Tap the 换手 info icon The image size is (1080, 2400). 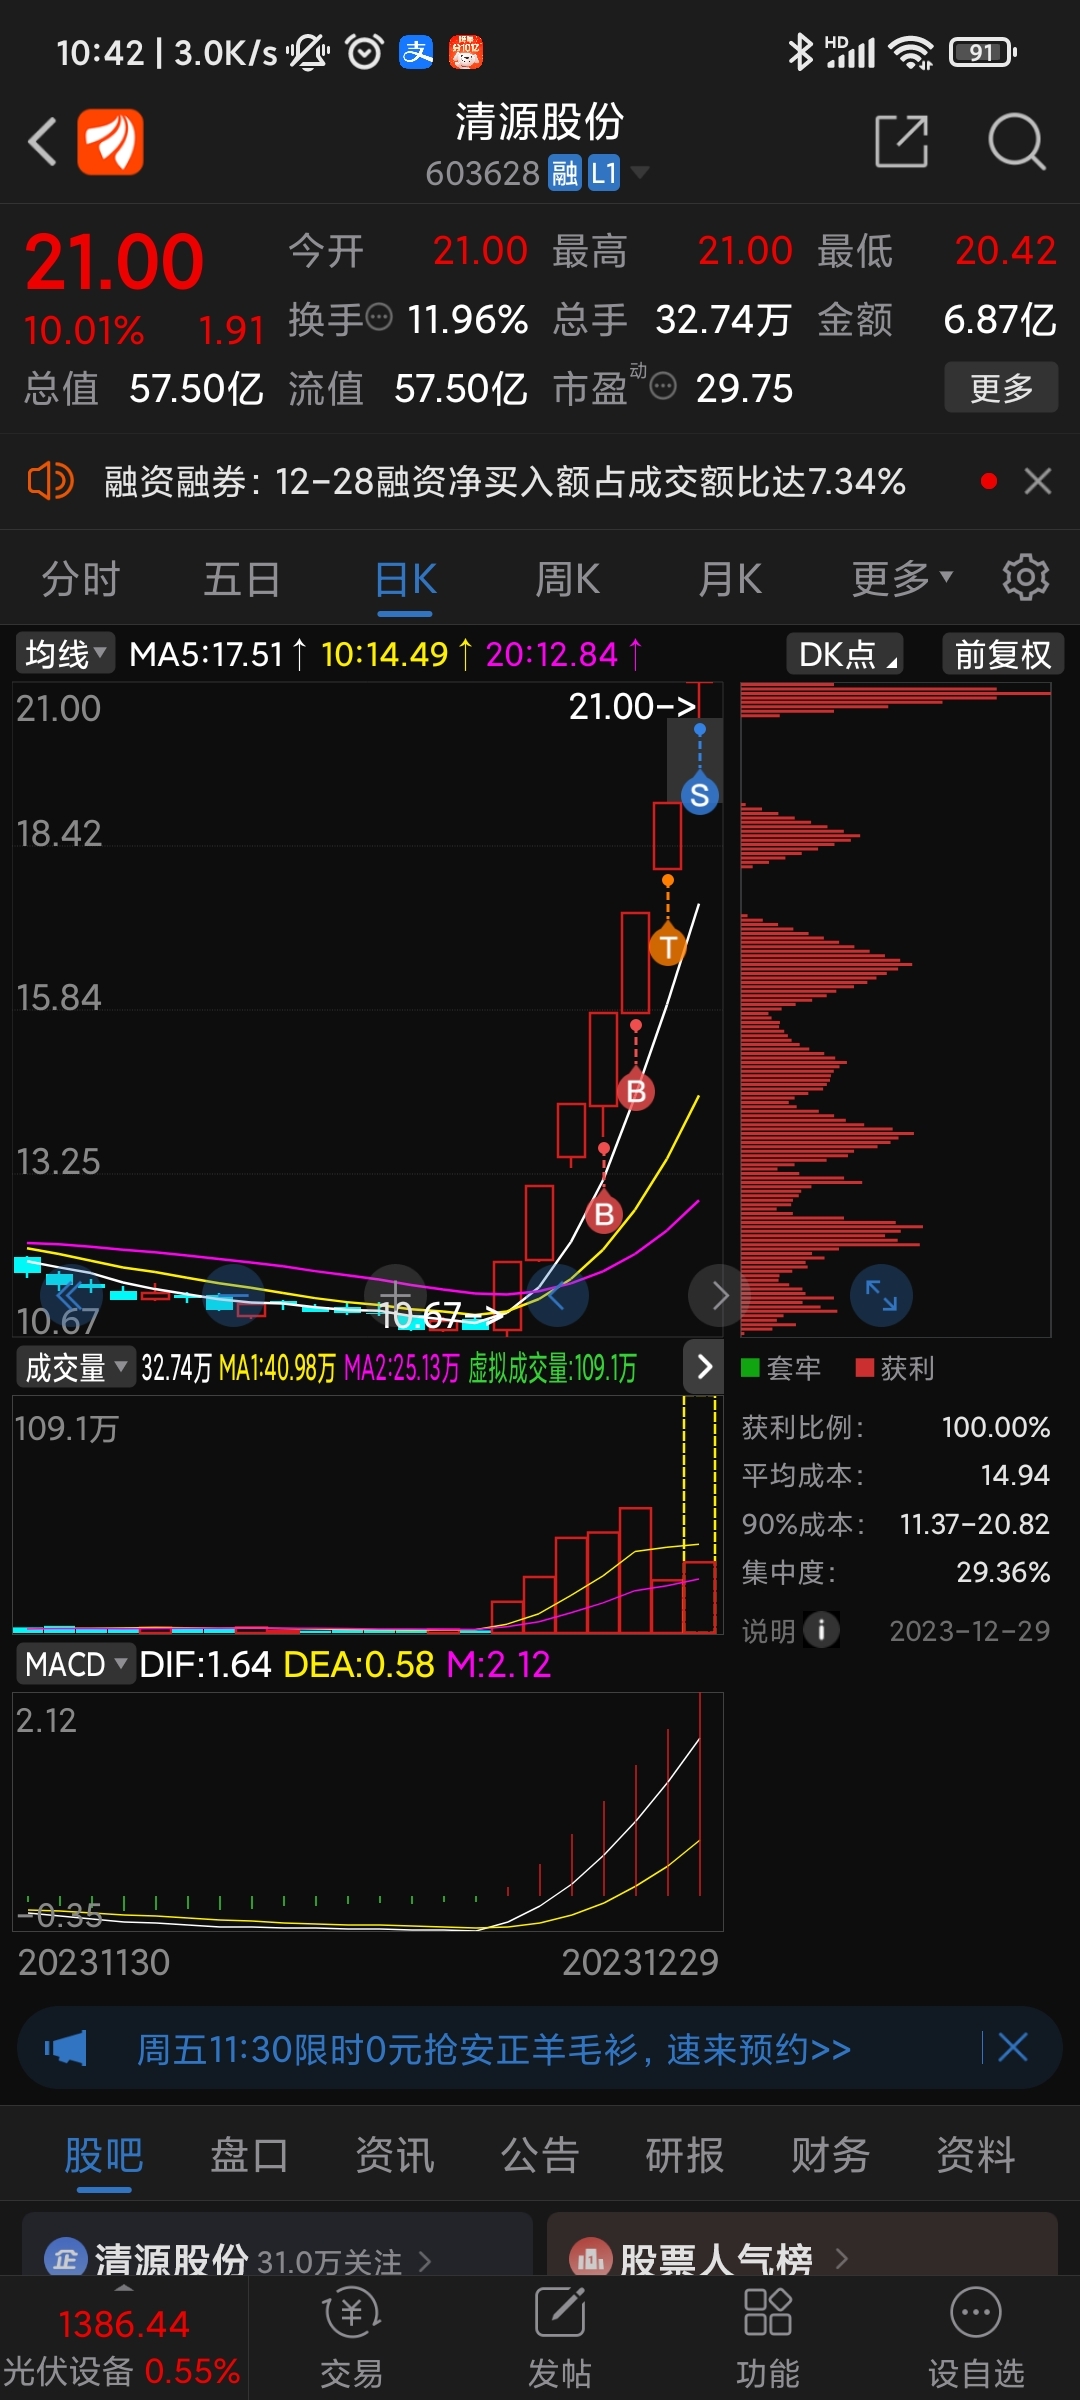[x=379, y=317]
